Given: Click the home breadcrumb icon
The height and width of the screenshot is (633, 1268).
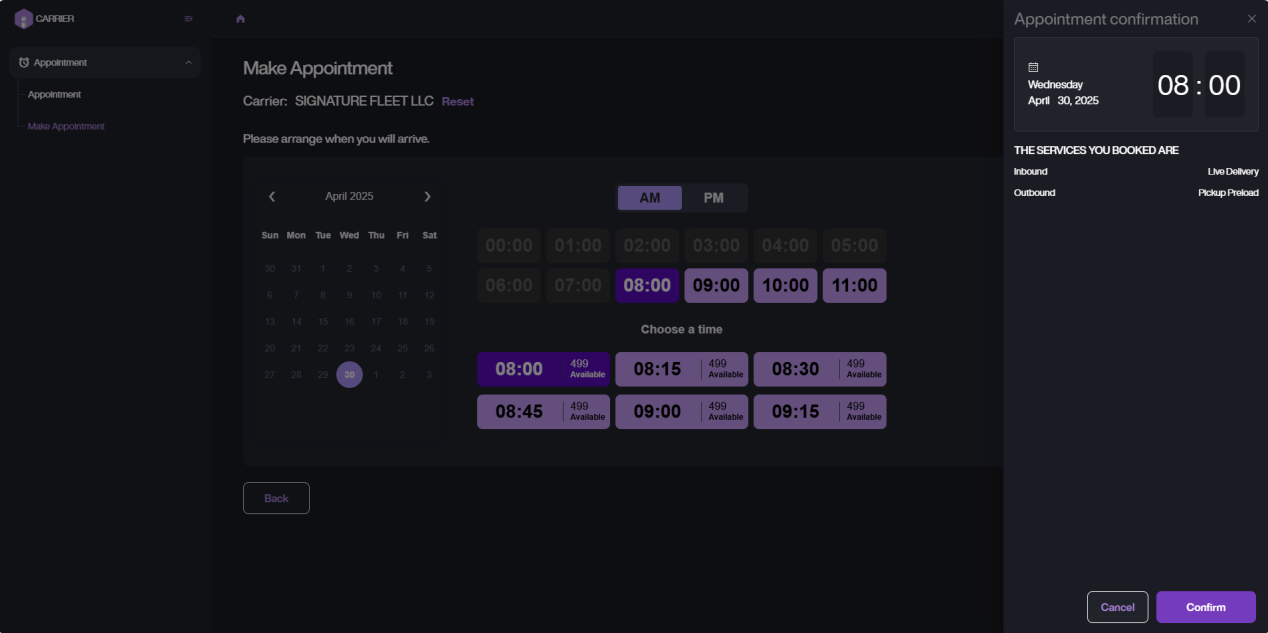Looking at the screenshot, I should coord(240,19).
